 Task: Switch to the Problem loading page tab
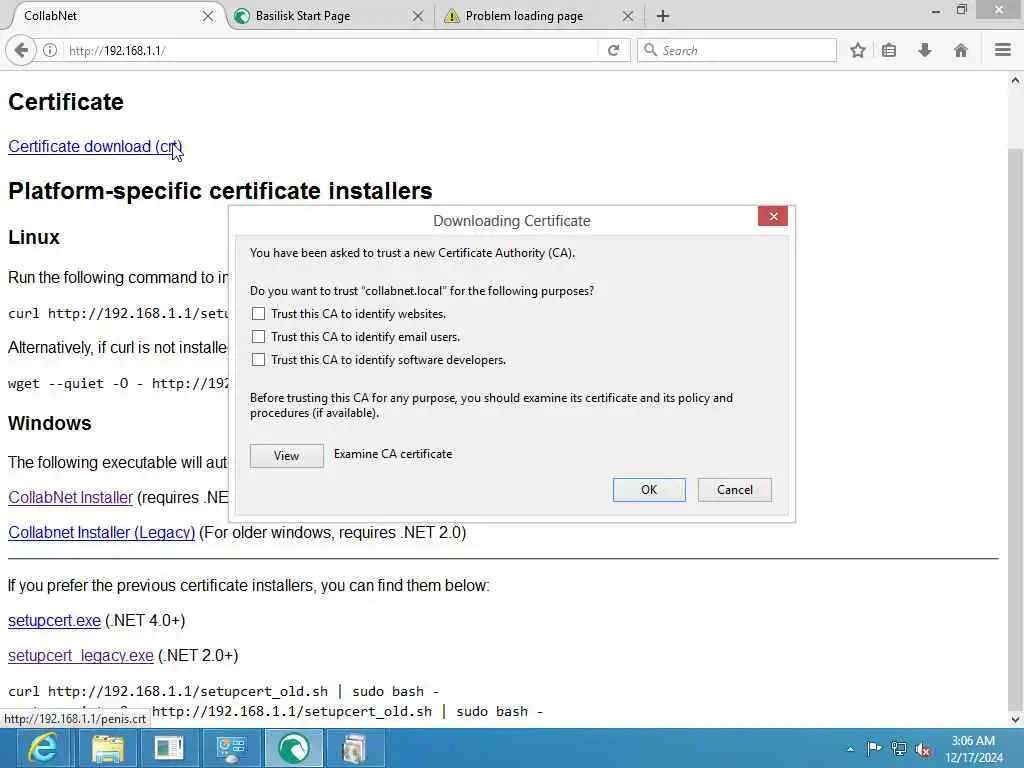(x=539, y=16)
